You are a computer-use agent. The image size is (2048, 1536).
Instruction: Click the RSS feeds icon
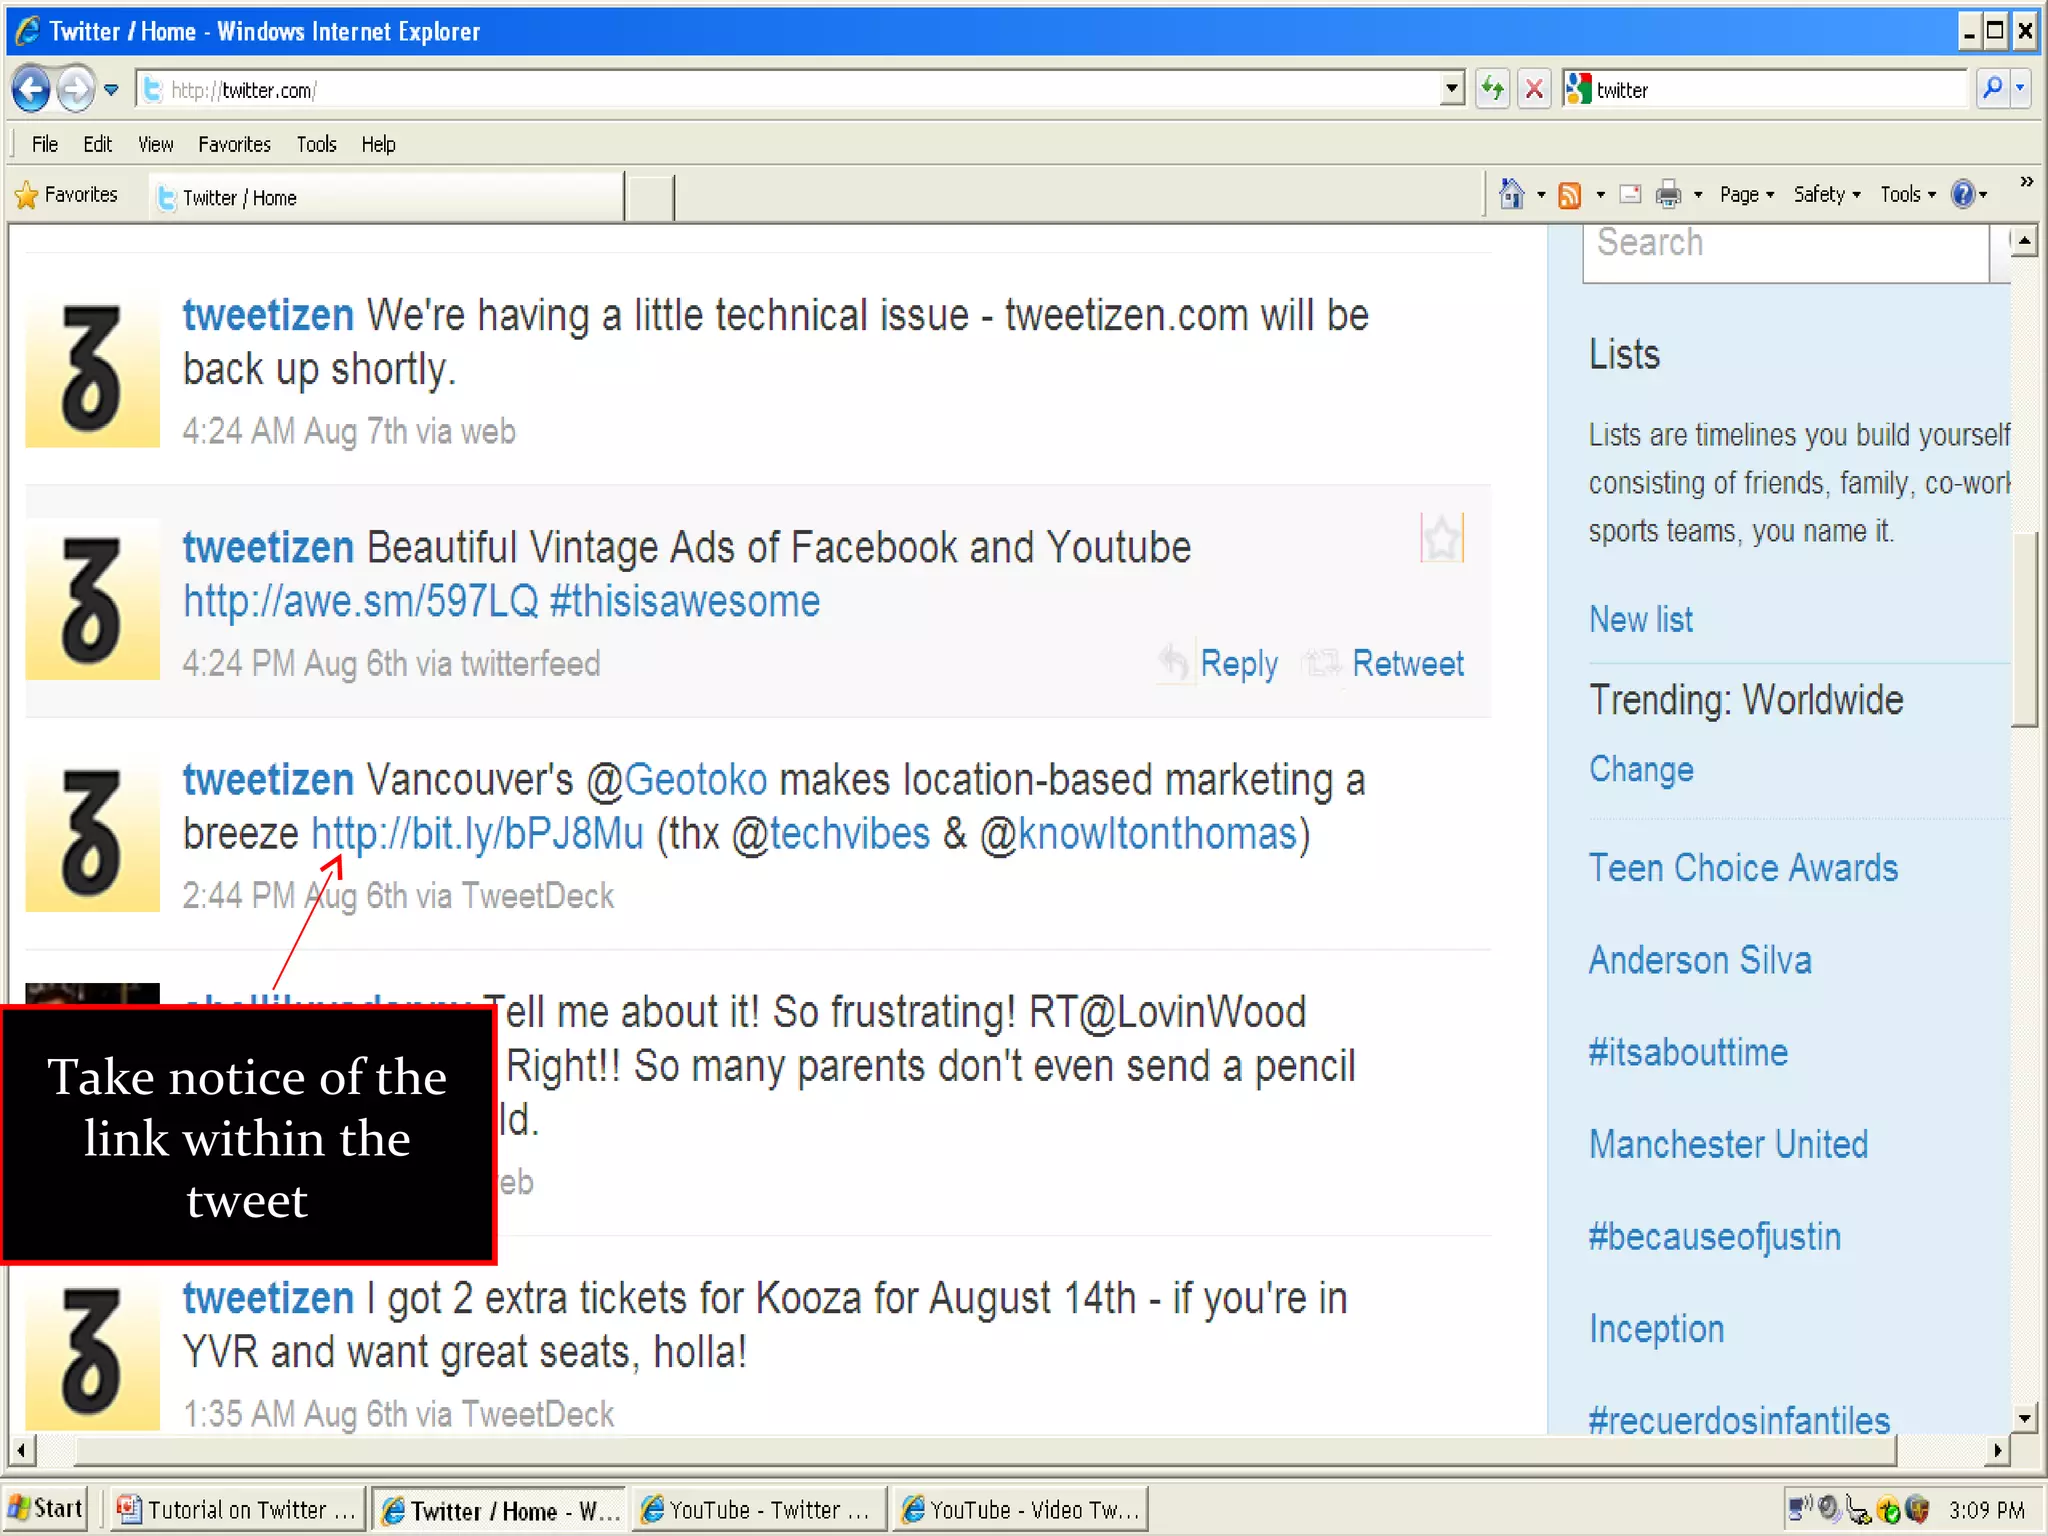coord(1570,195)
